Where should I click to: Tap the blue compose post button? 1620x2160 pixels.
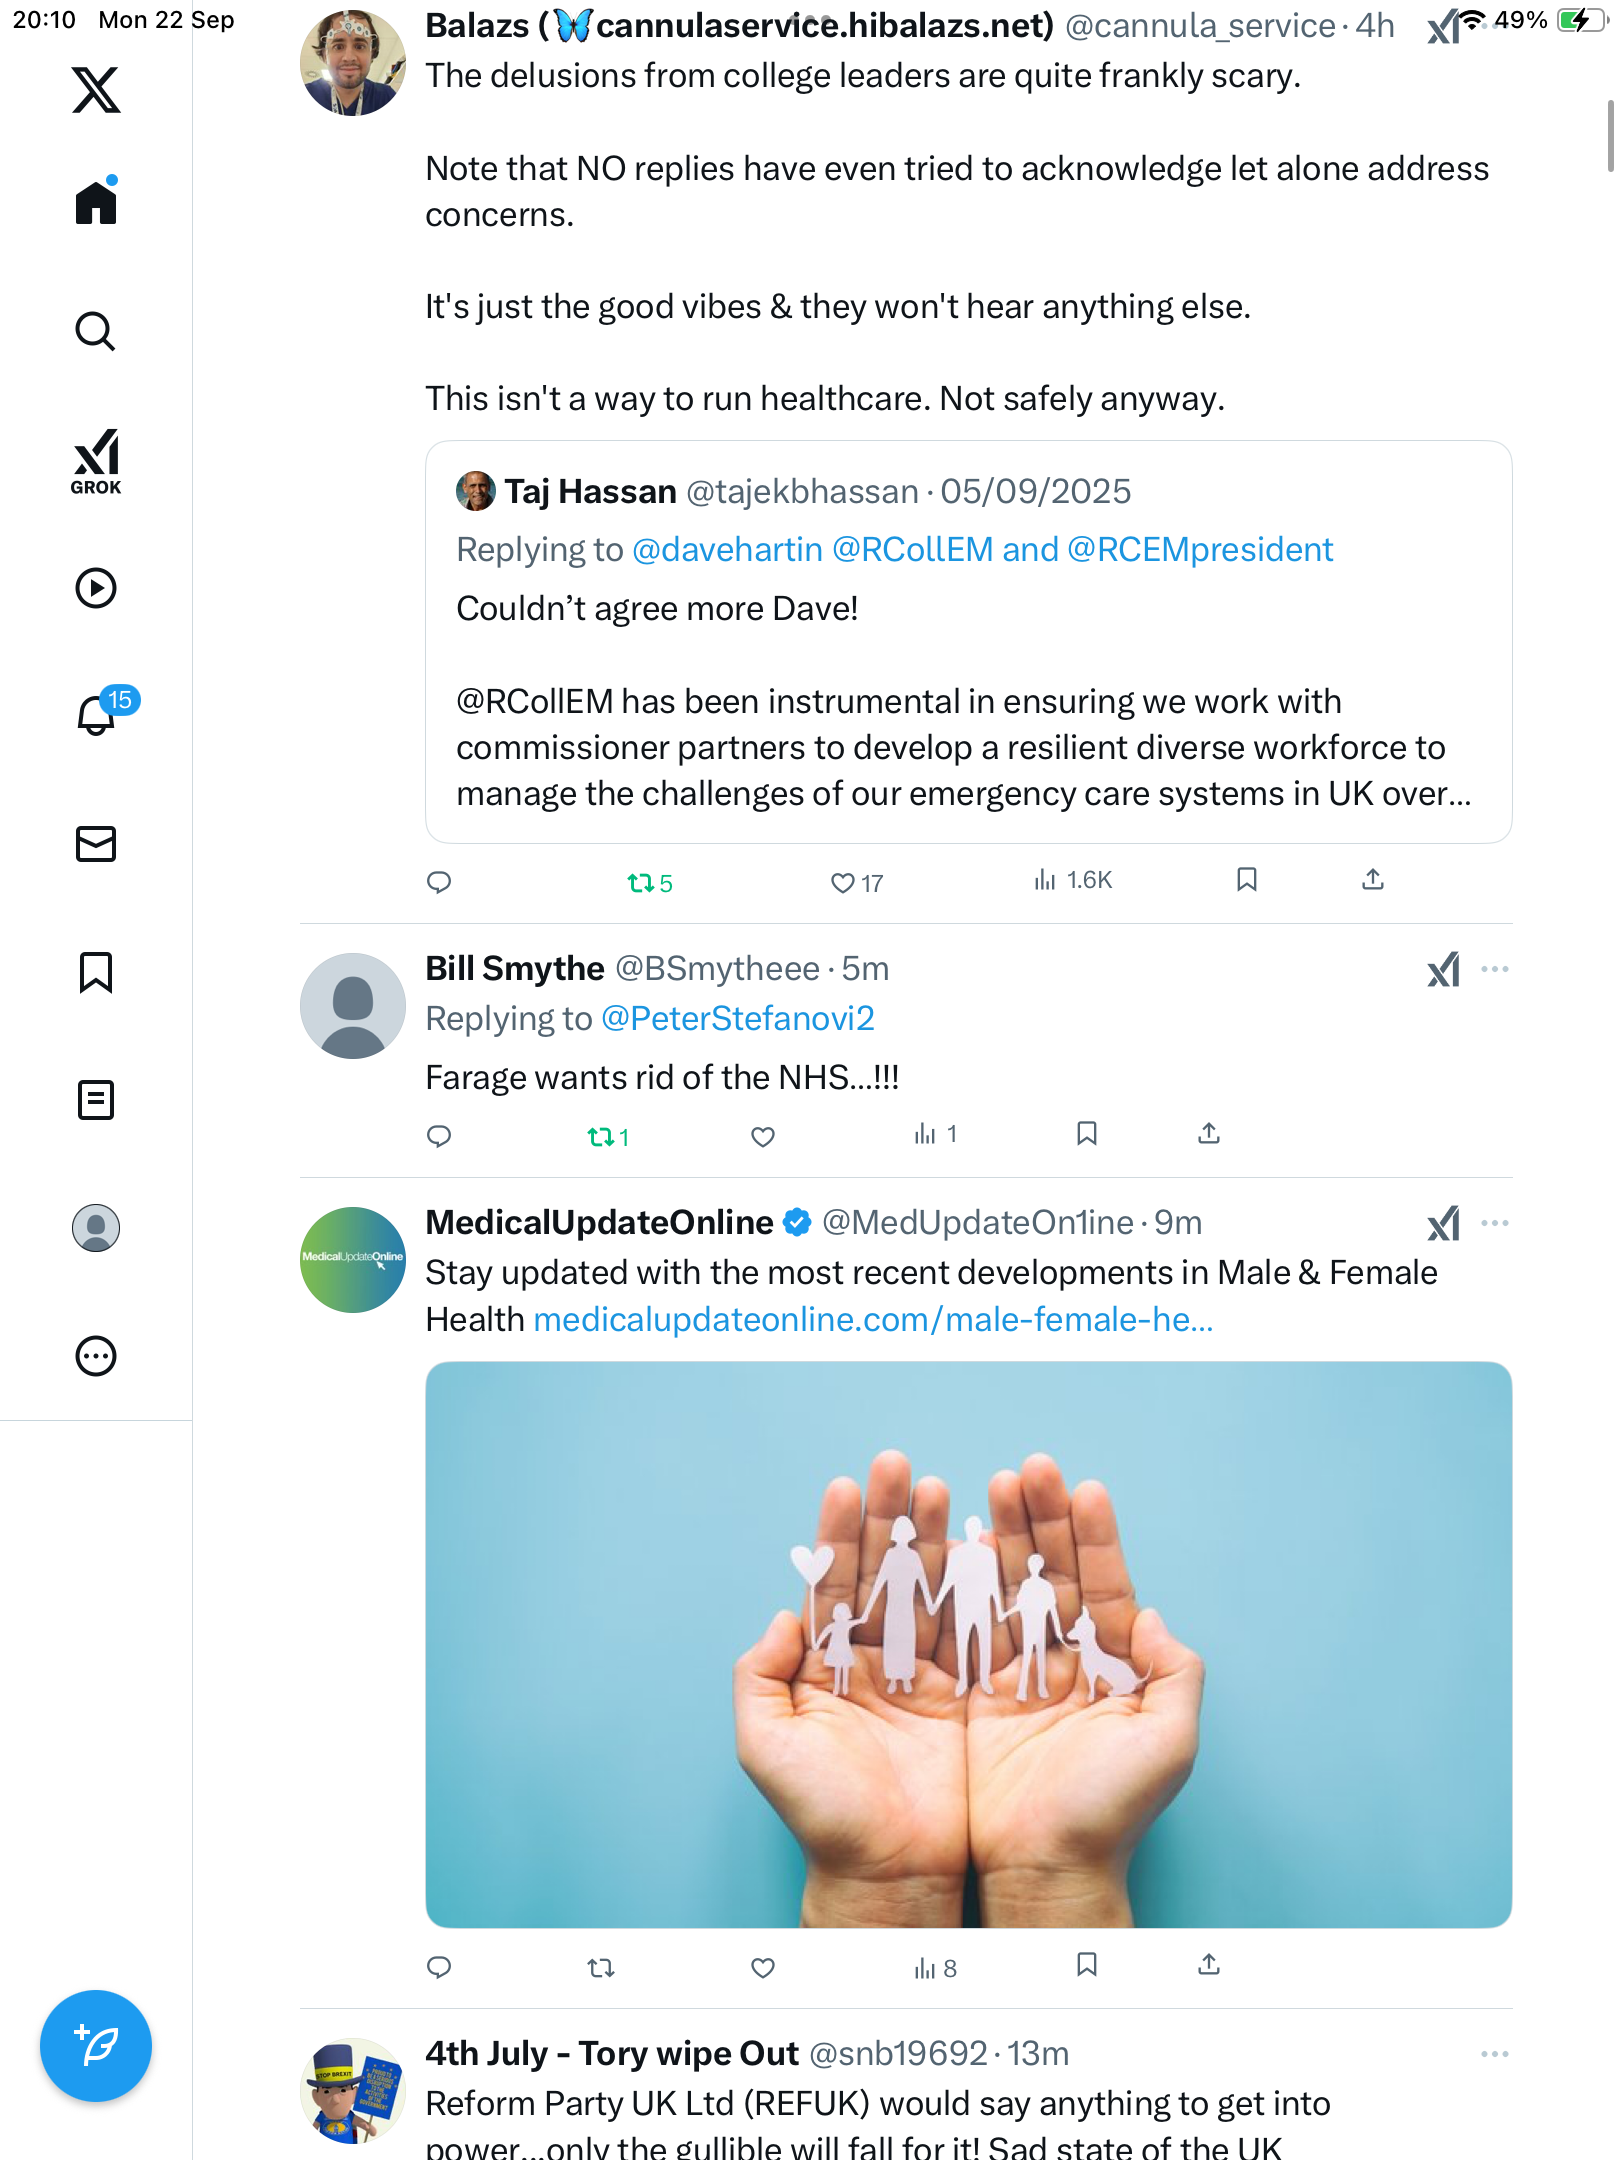pyautogui.click(x=96, y=2046)
